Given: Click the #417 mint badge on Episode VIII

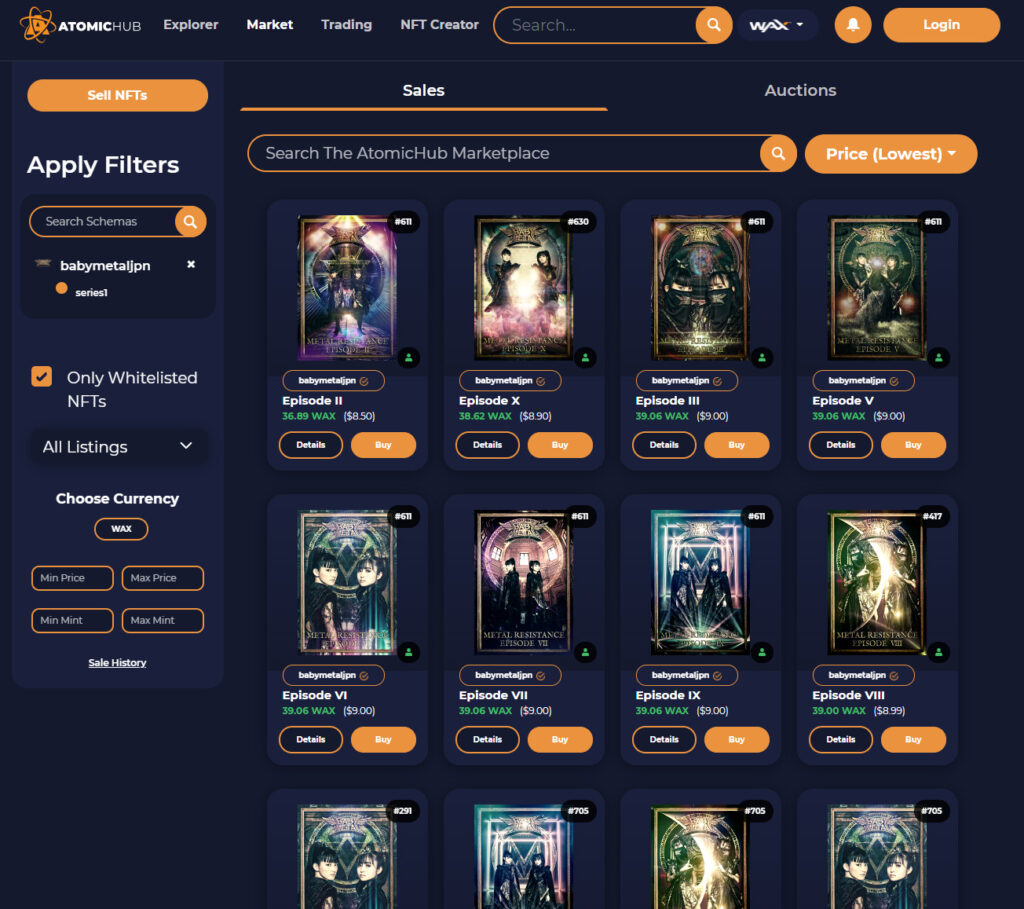Looking at the screenshot, I should (x=932, y=516).
